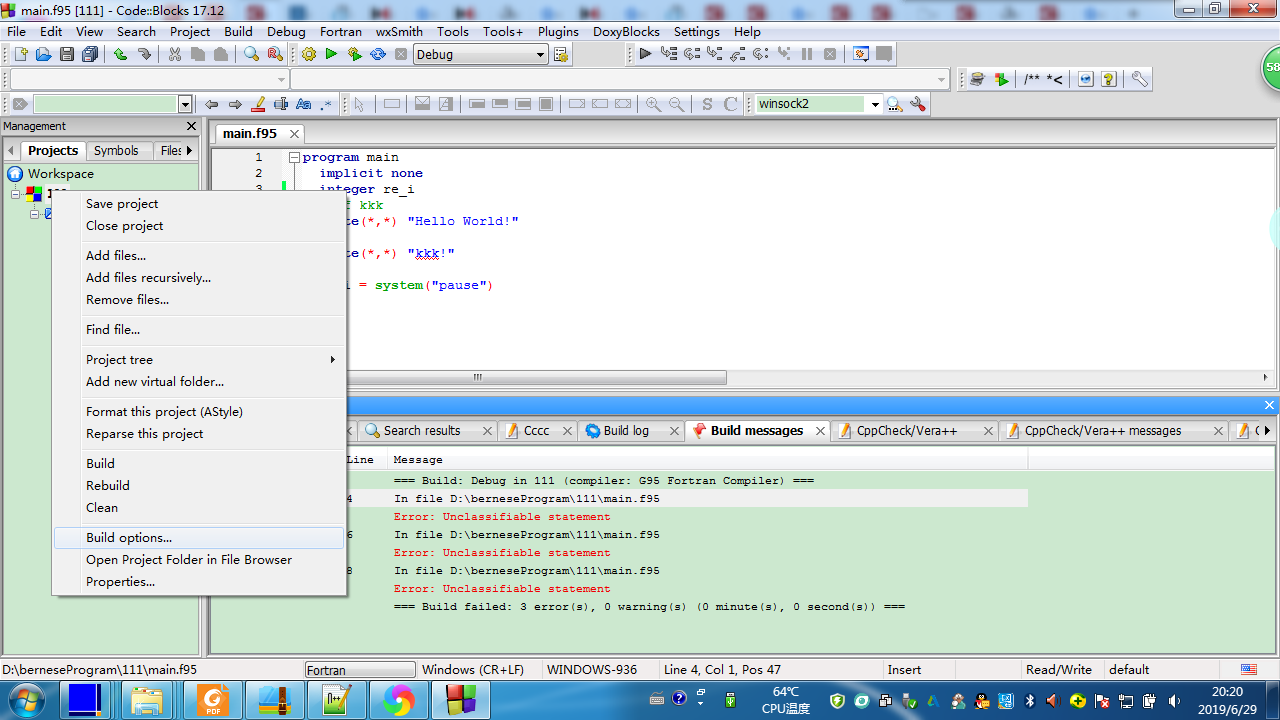
Task: Click the DoxyBlocks CHM help icon
Action: pos(1108,79)
